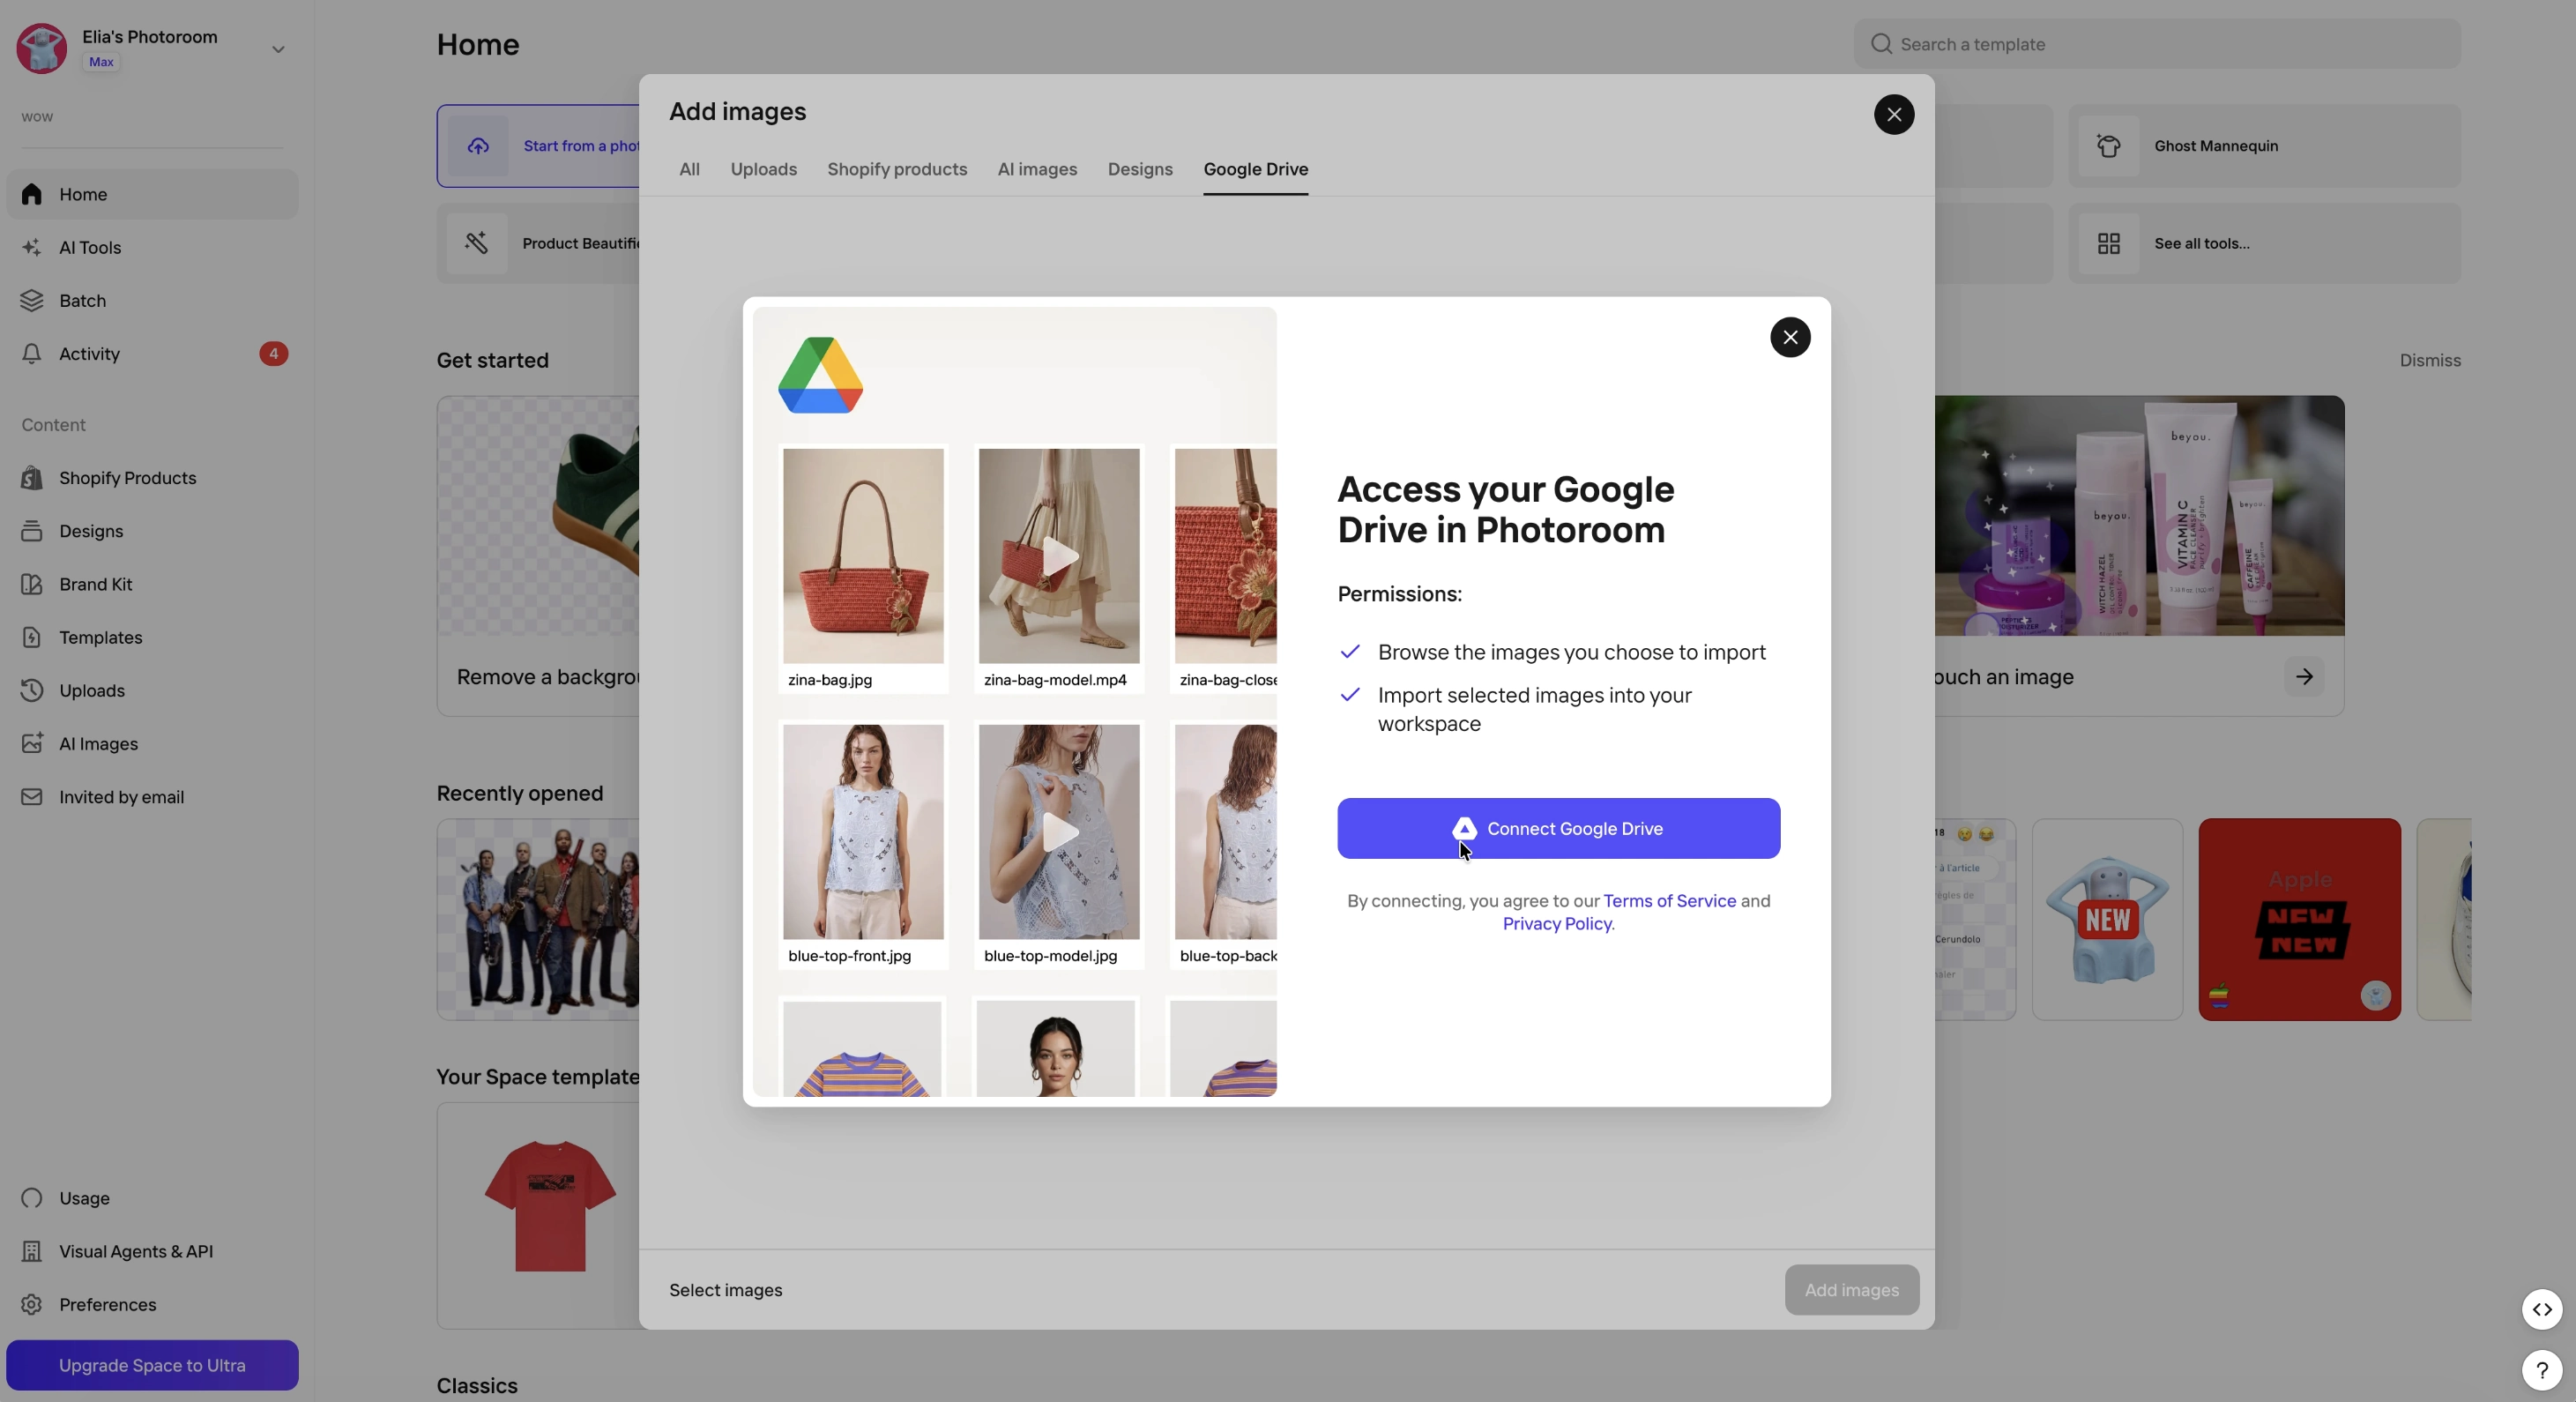2576x1402 pixels.
Task: Click the Home icon in the sidebar
Action: coord(32,194)
